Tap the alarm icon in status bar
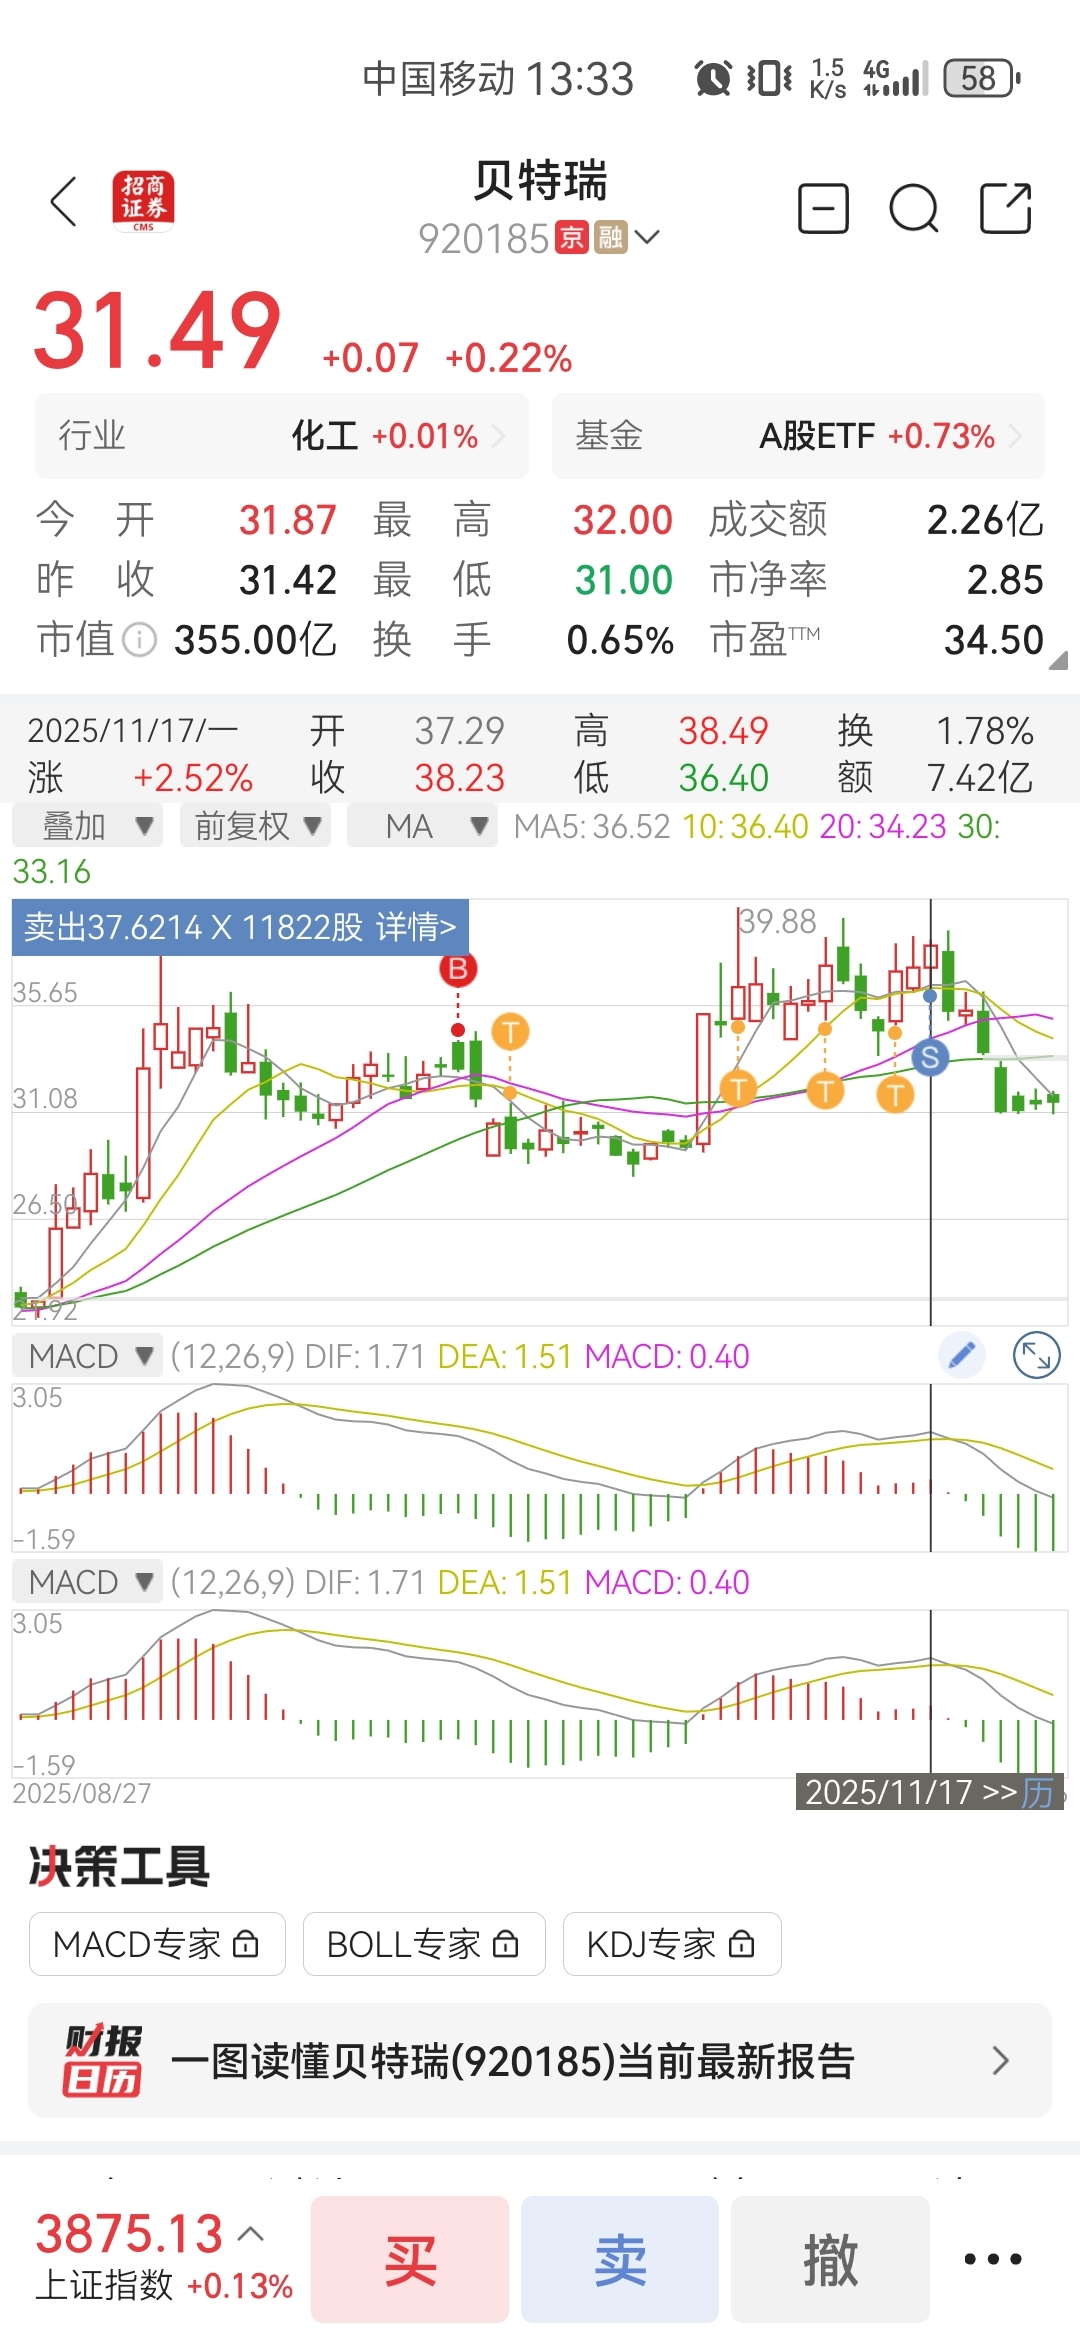 coord(713,78)
